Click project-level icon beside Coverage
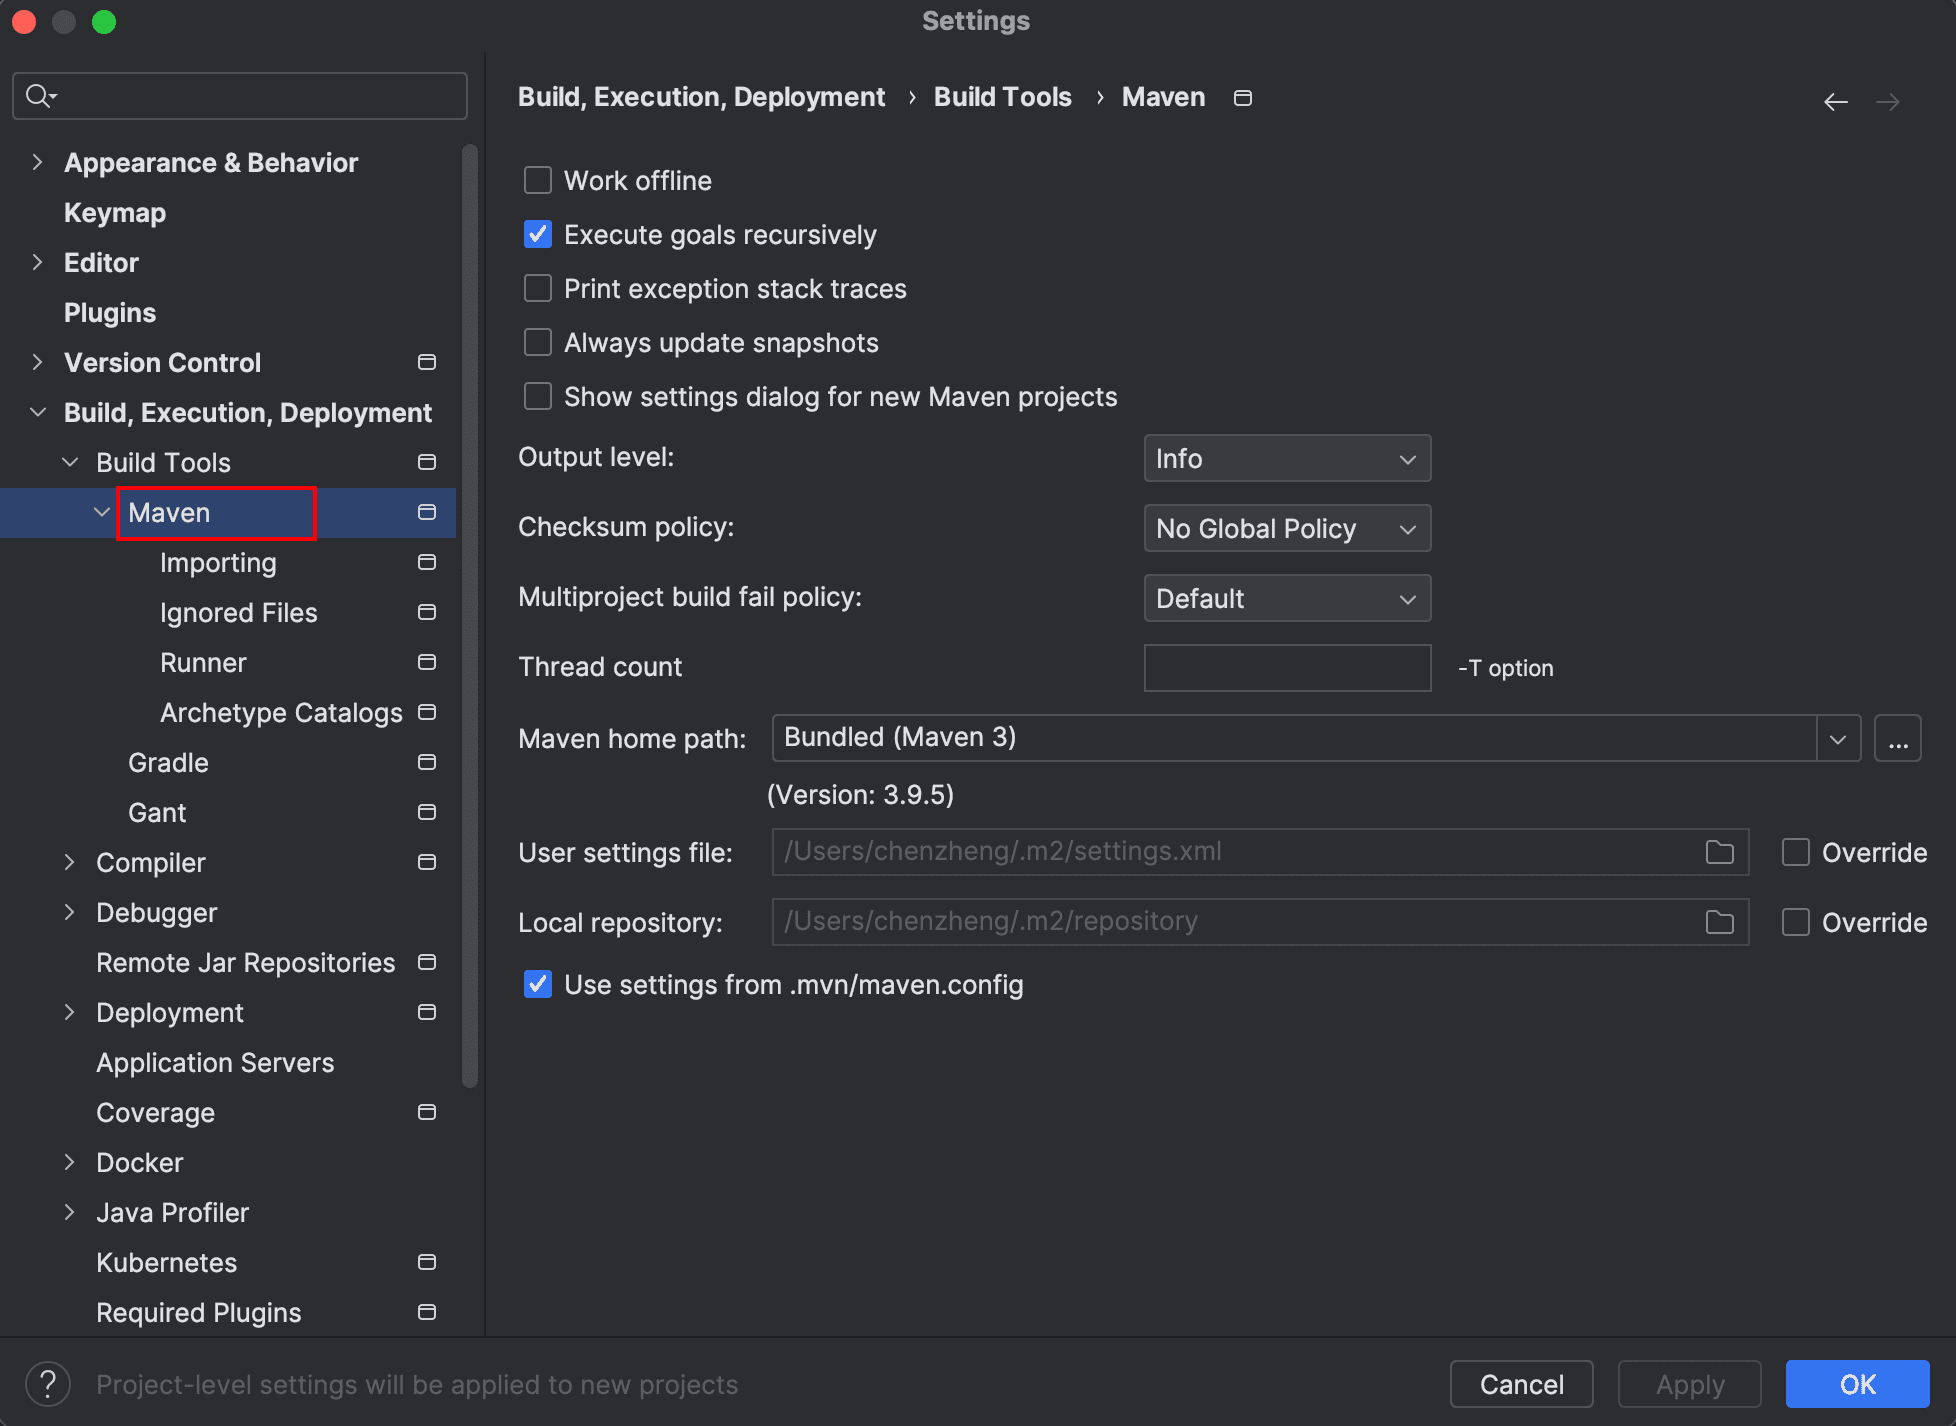This screenshot has width=1956, height=1426. click(x=427, y=1112)
